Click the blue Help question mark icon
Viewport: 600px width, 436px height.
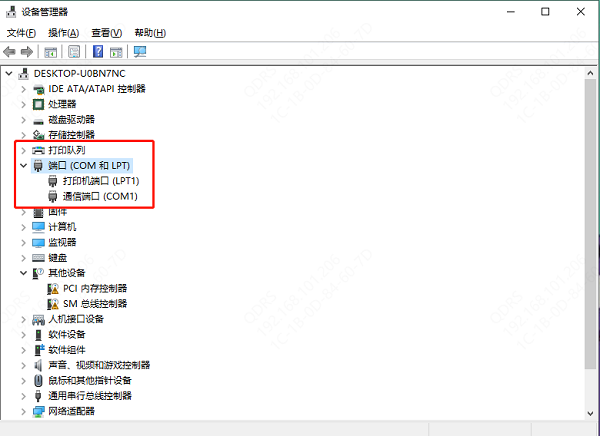(x=98, y=51)
